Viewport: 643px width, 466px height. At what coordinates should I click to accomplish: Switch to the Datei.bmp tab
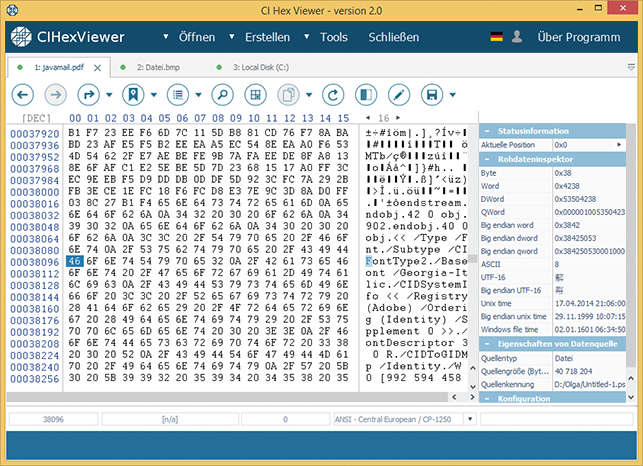158,67
